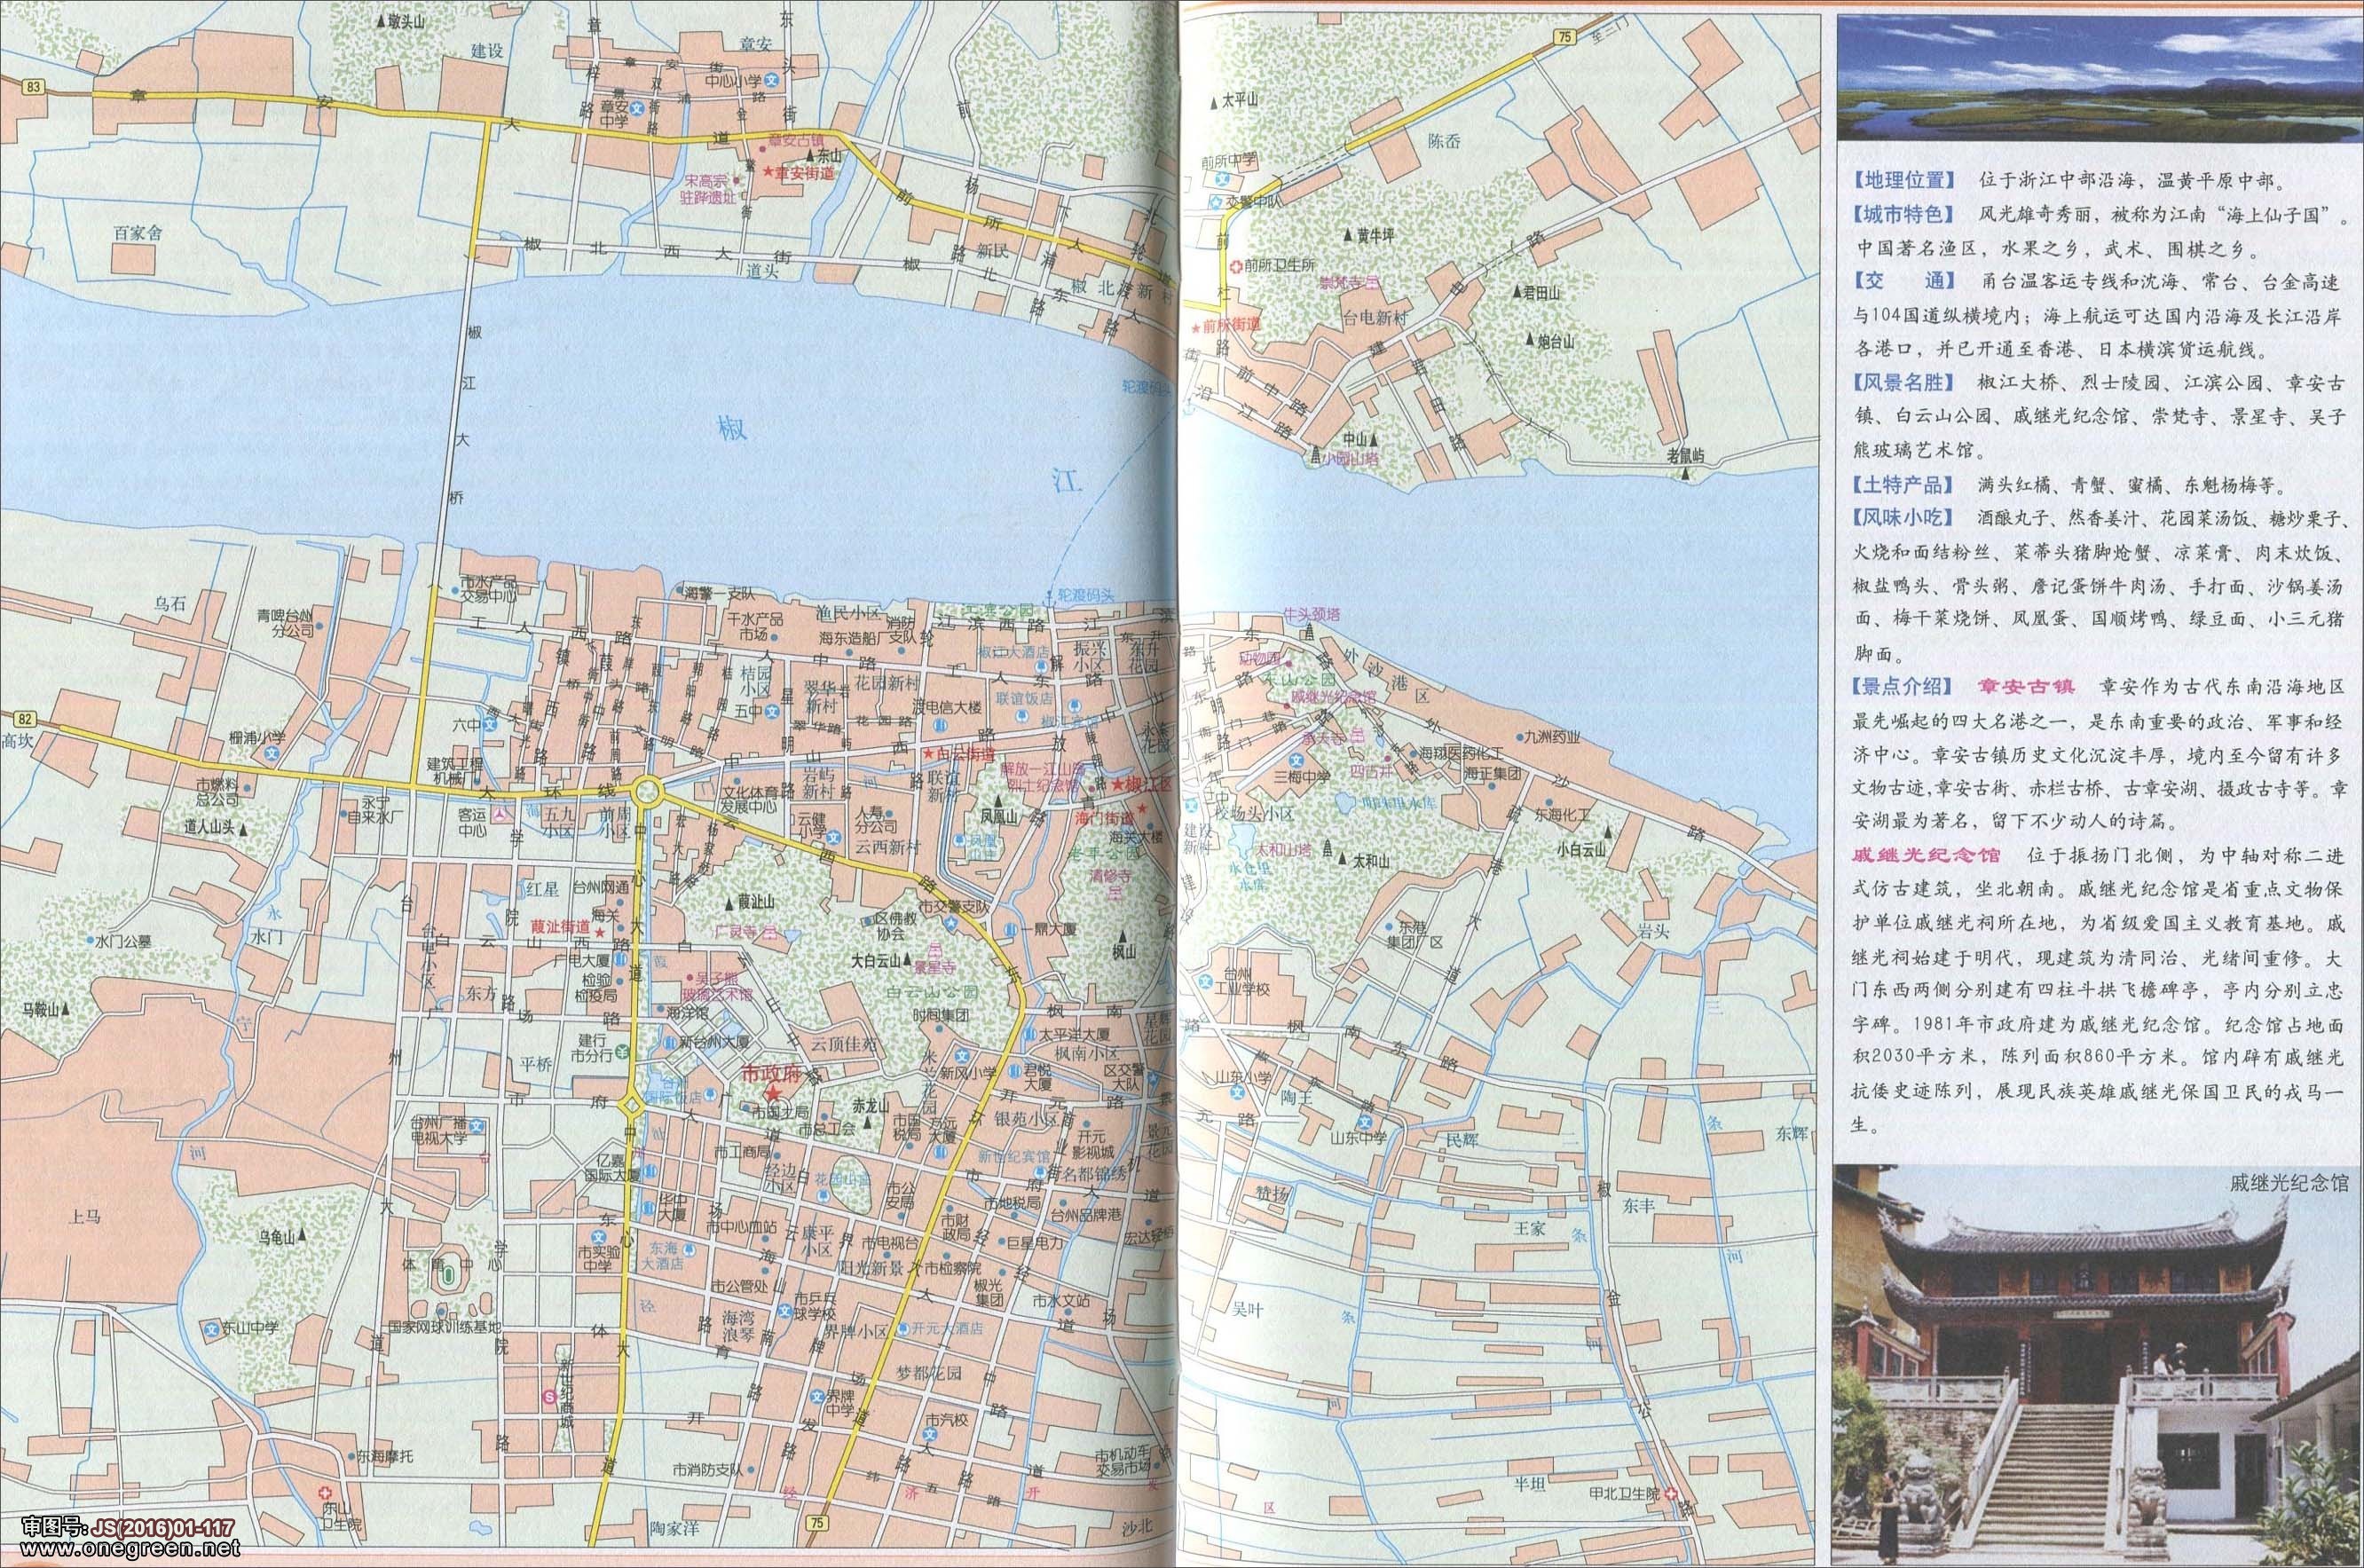Click the route 82 highway shield
This screenshot has height=1568, width=2364.
click(26, 719)
